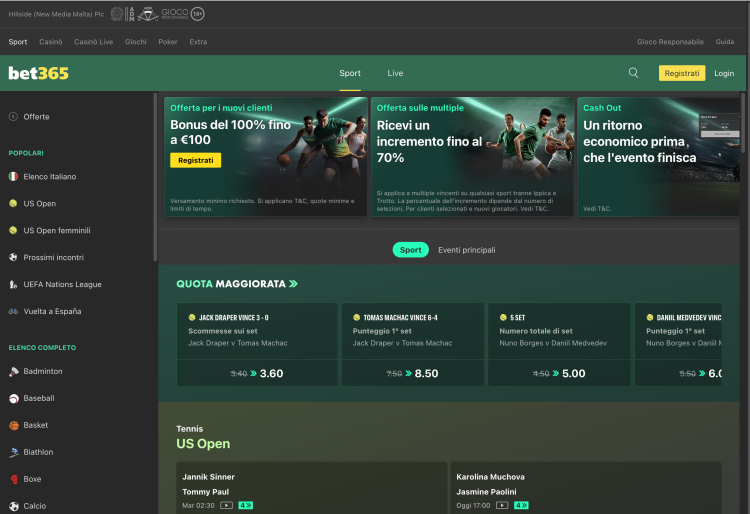Select the 3.60 odds for Jack Draper vince 3-0
The width and height of the screenshot is (750, 514).
[257, 373]
